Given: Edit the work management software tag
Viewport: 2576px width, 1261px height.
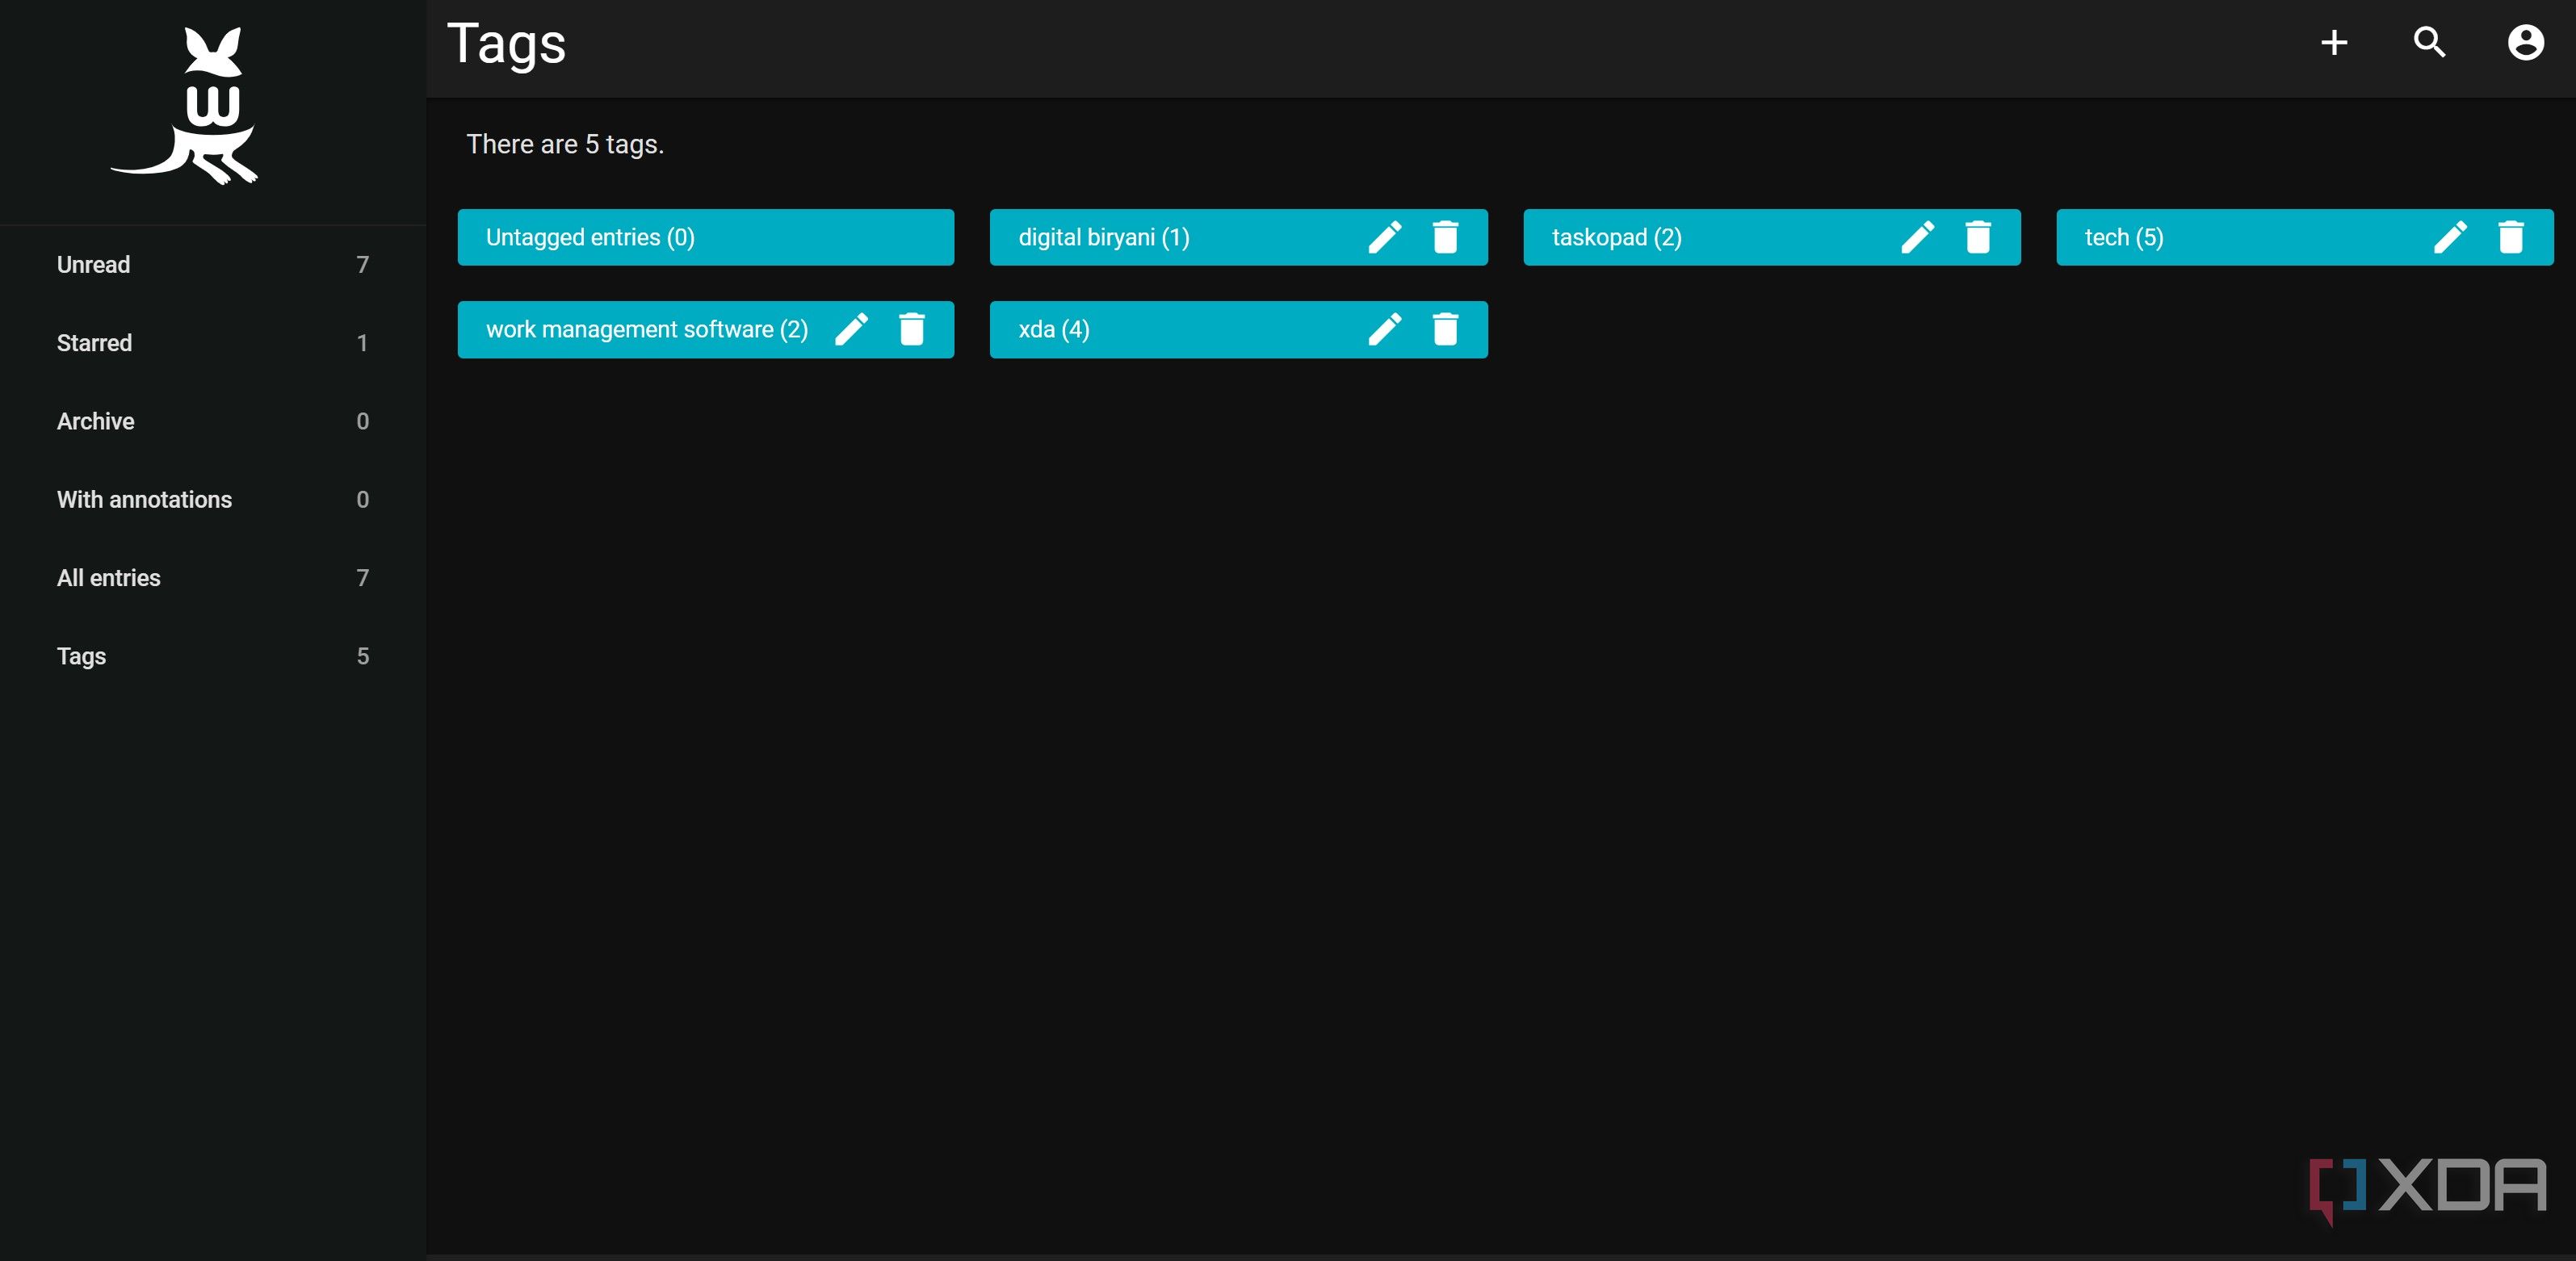Looking at the screenshot, I should (851, 330).
